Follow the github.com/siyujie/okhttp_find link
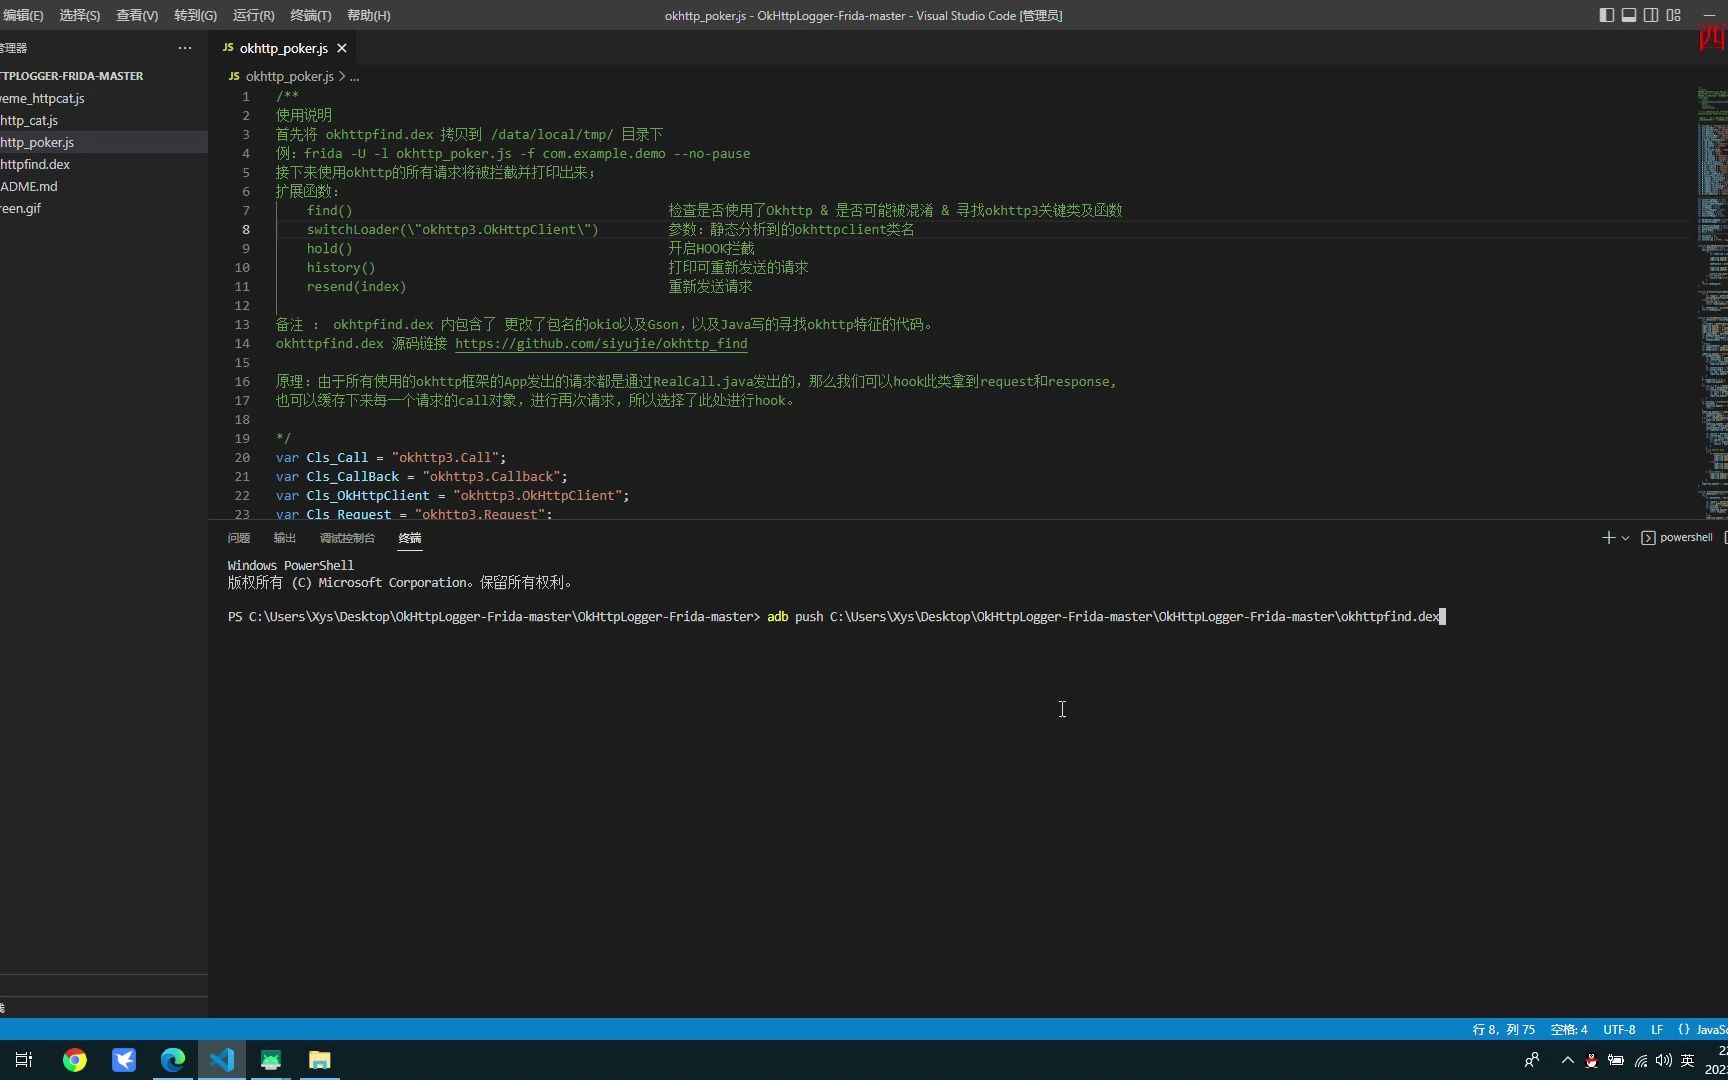This screenshot has height=1080, width=1728. (x=601, y=343)
